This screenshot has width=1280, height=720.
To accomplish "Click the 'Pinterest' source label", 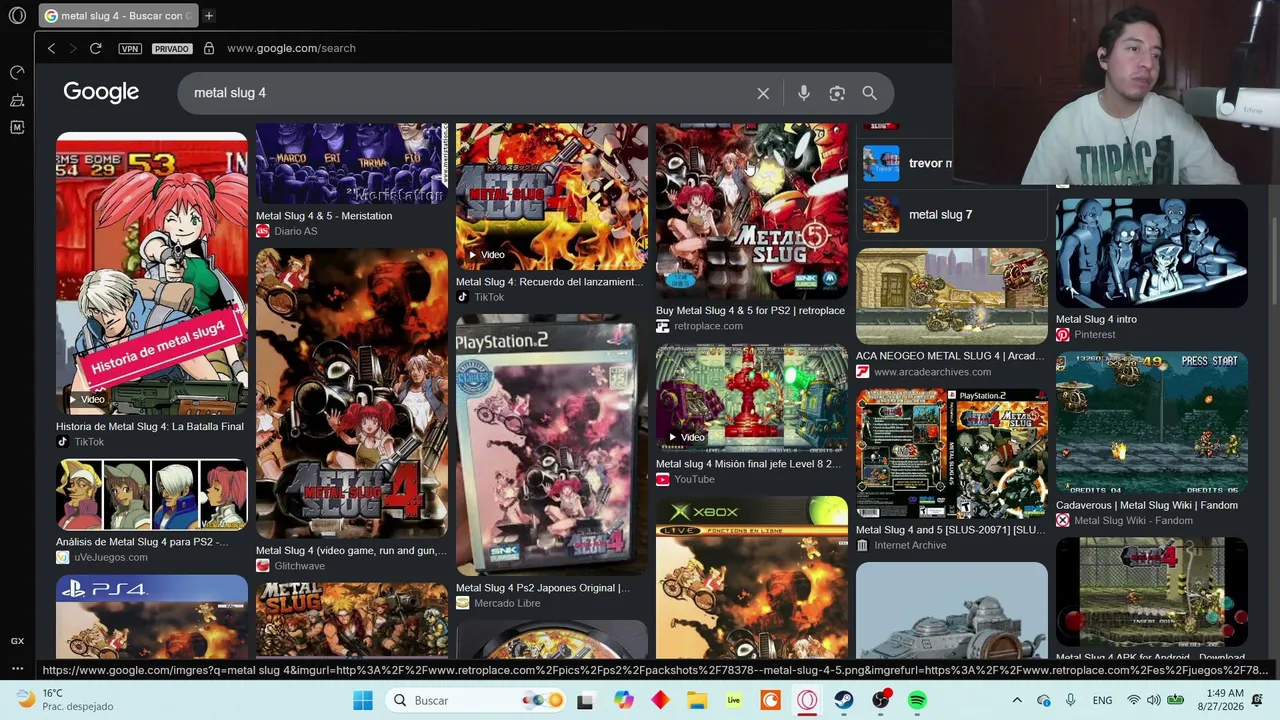I will point(1094,335).
